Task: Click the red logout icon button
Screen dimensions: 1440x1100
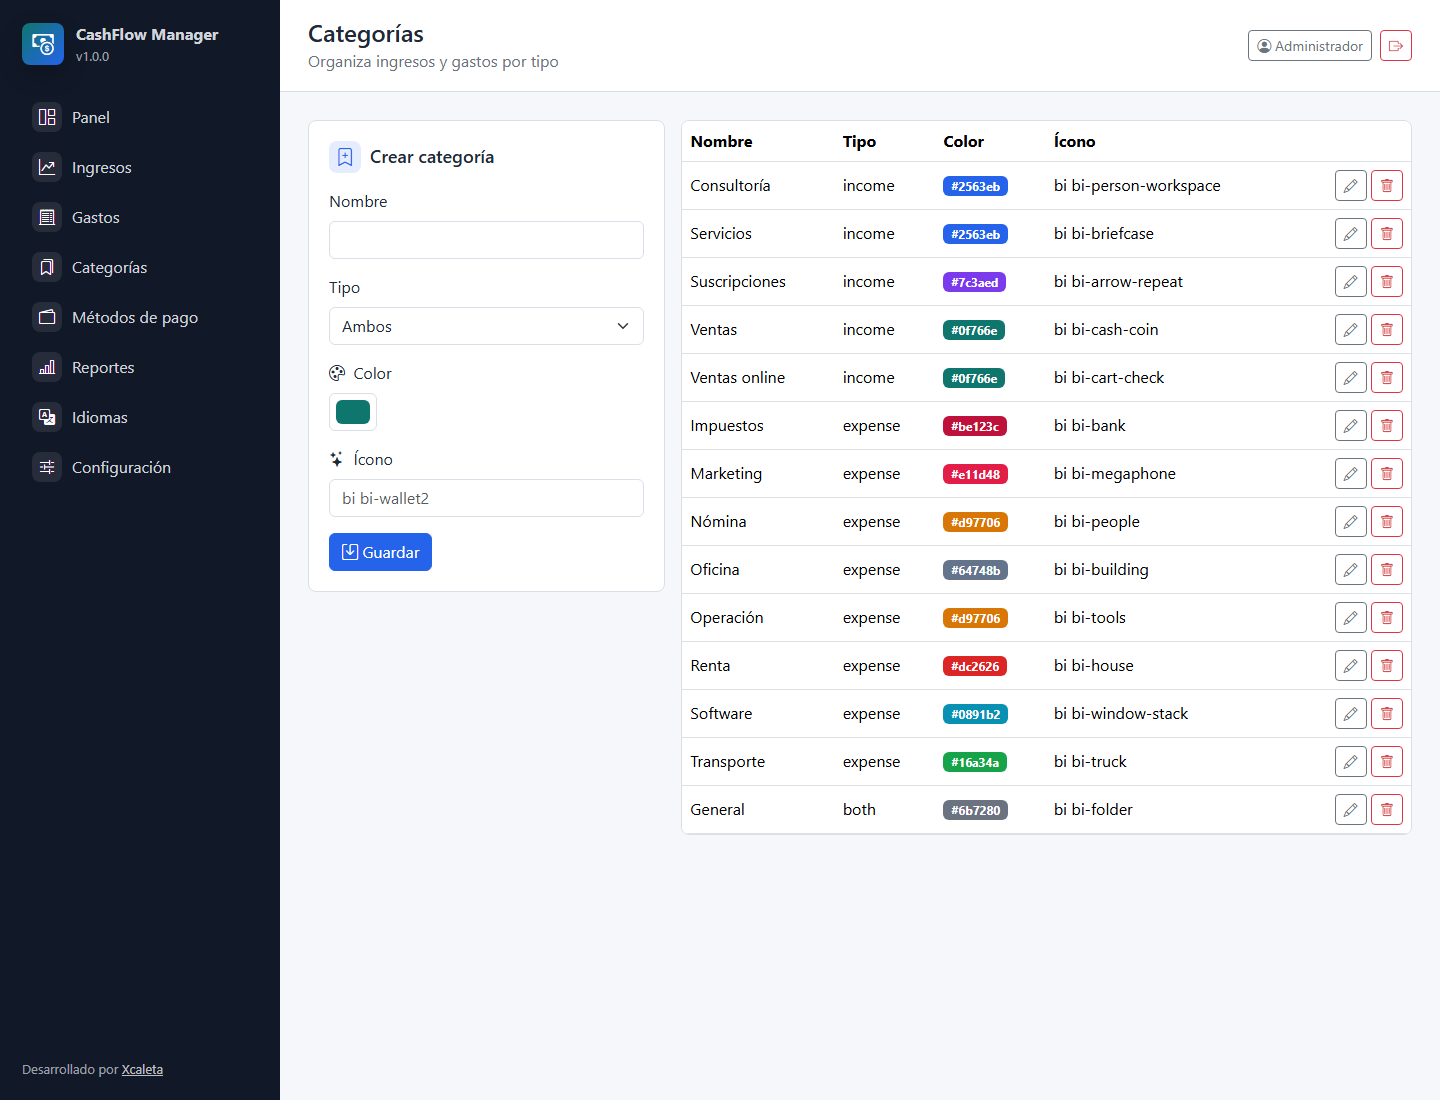Action: click(1395, 46)
